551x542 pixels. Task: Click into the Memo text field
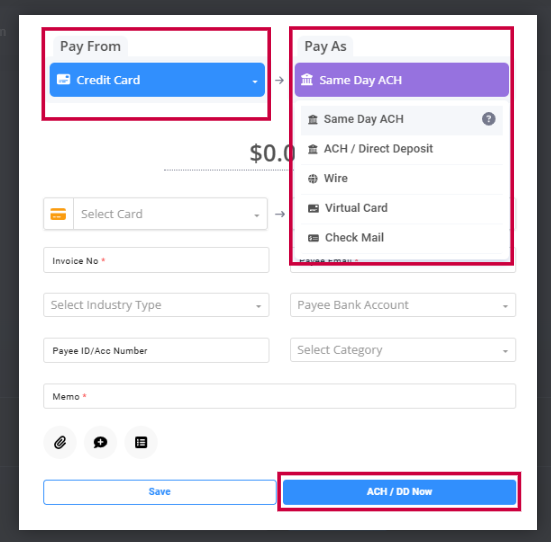(279, 396)
